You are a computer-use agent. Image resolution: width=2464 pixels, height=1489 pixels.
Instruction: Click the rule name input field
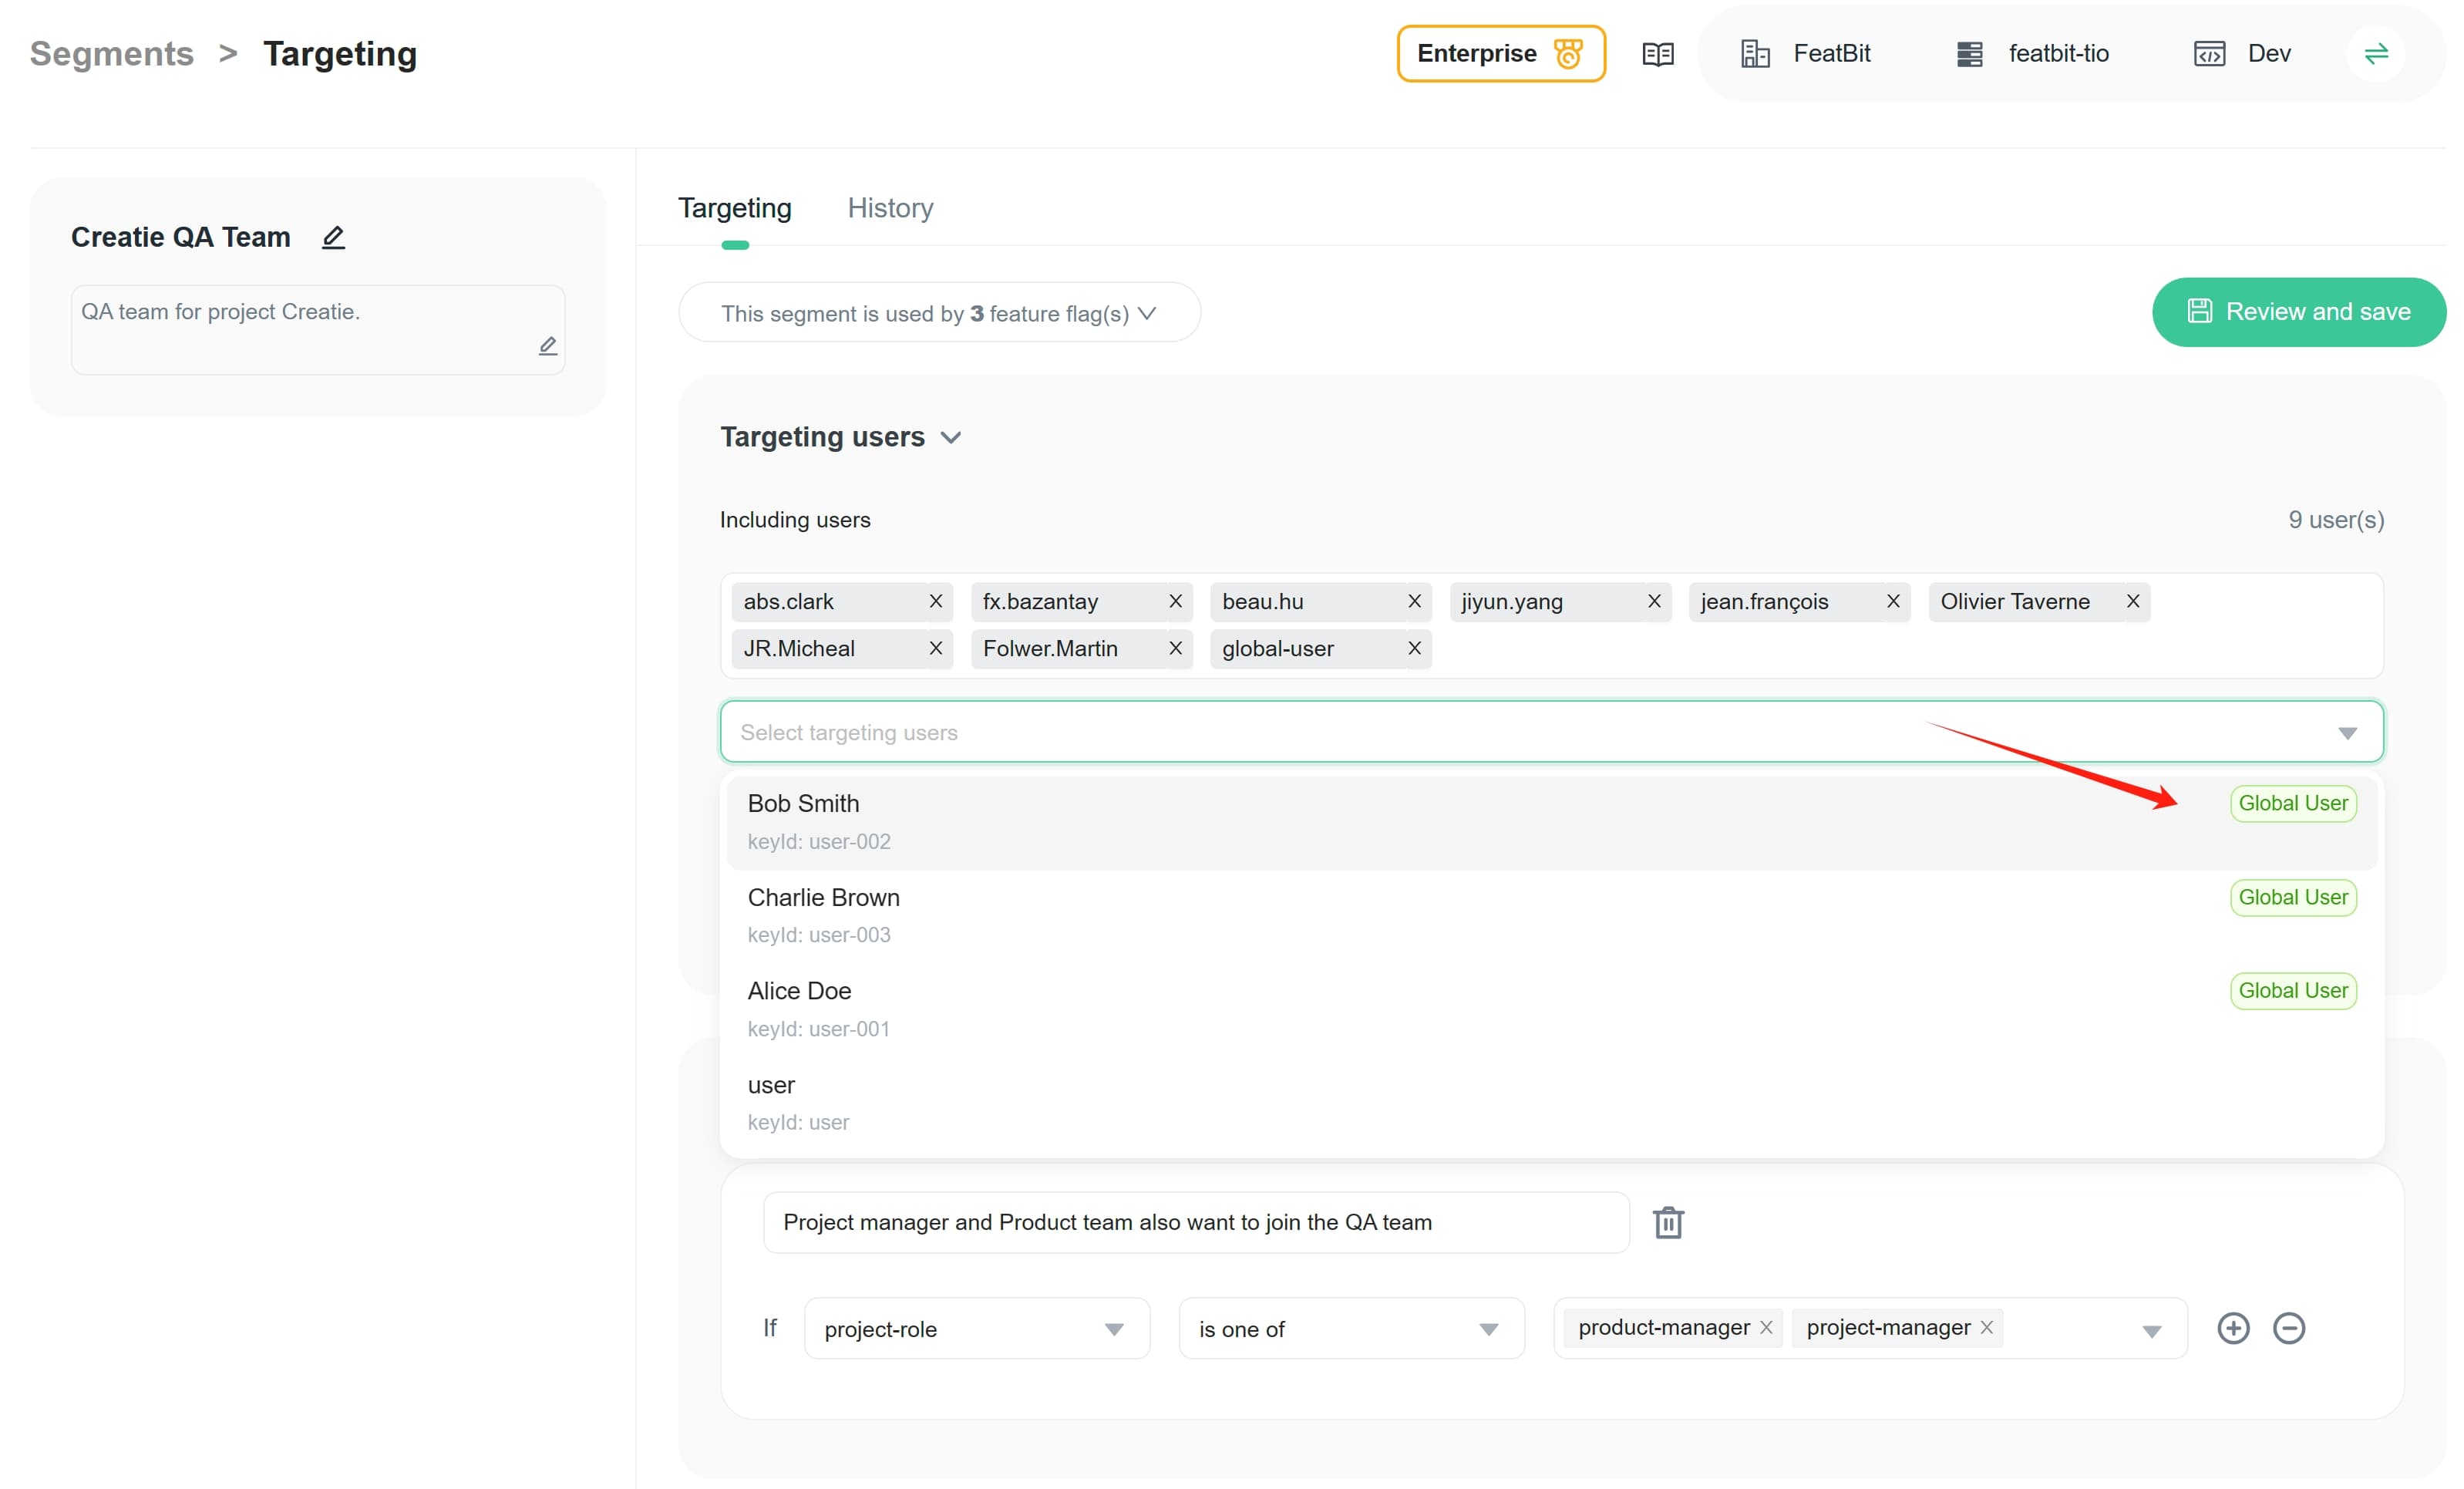(1195, 1222)
